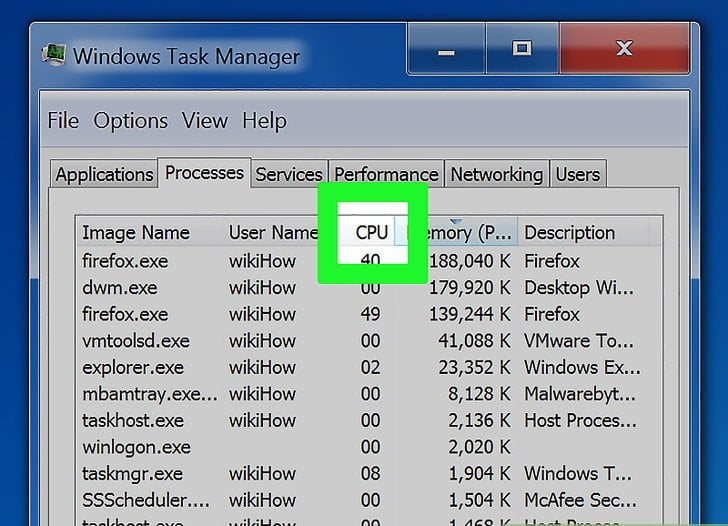Screen dimensions: 728x526
Task: Click CPU value 49 for firefox.exe
Action: tap(370, 315)
